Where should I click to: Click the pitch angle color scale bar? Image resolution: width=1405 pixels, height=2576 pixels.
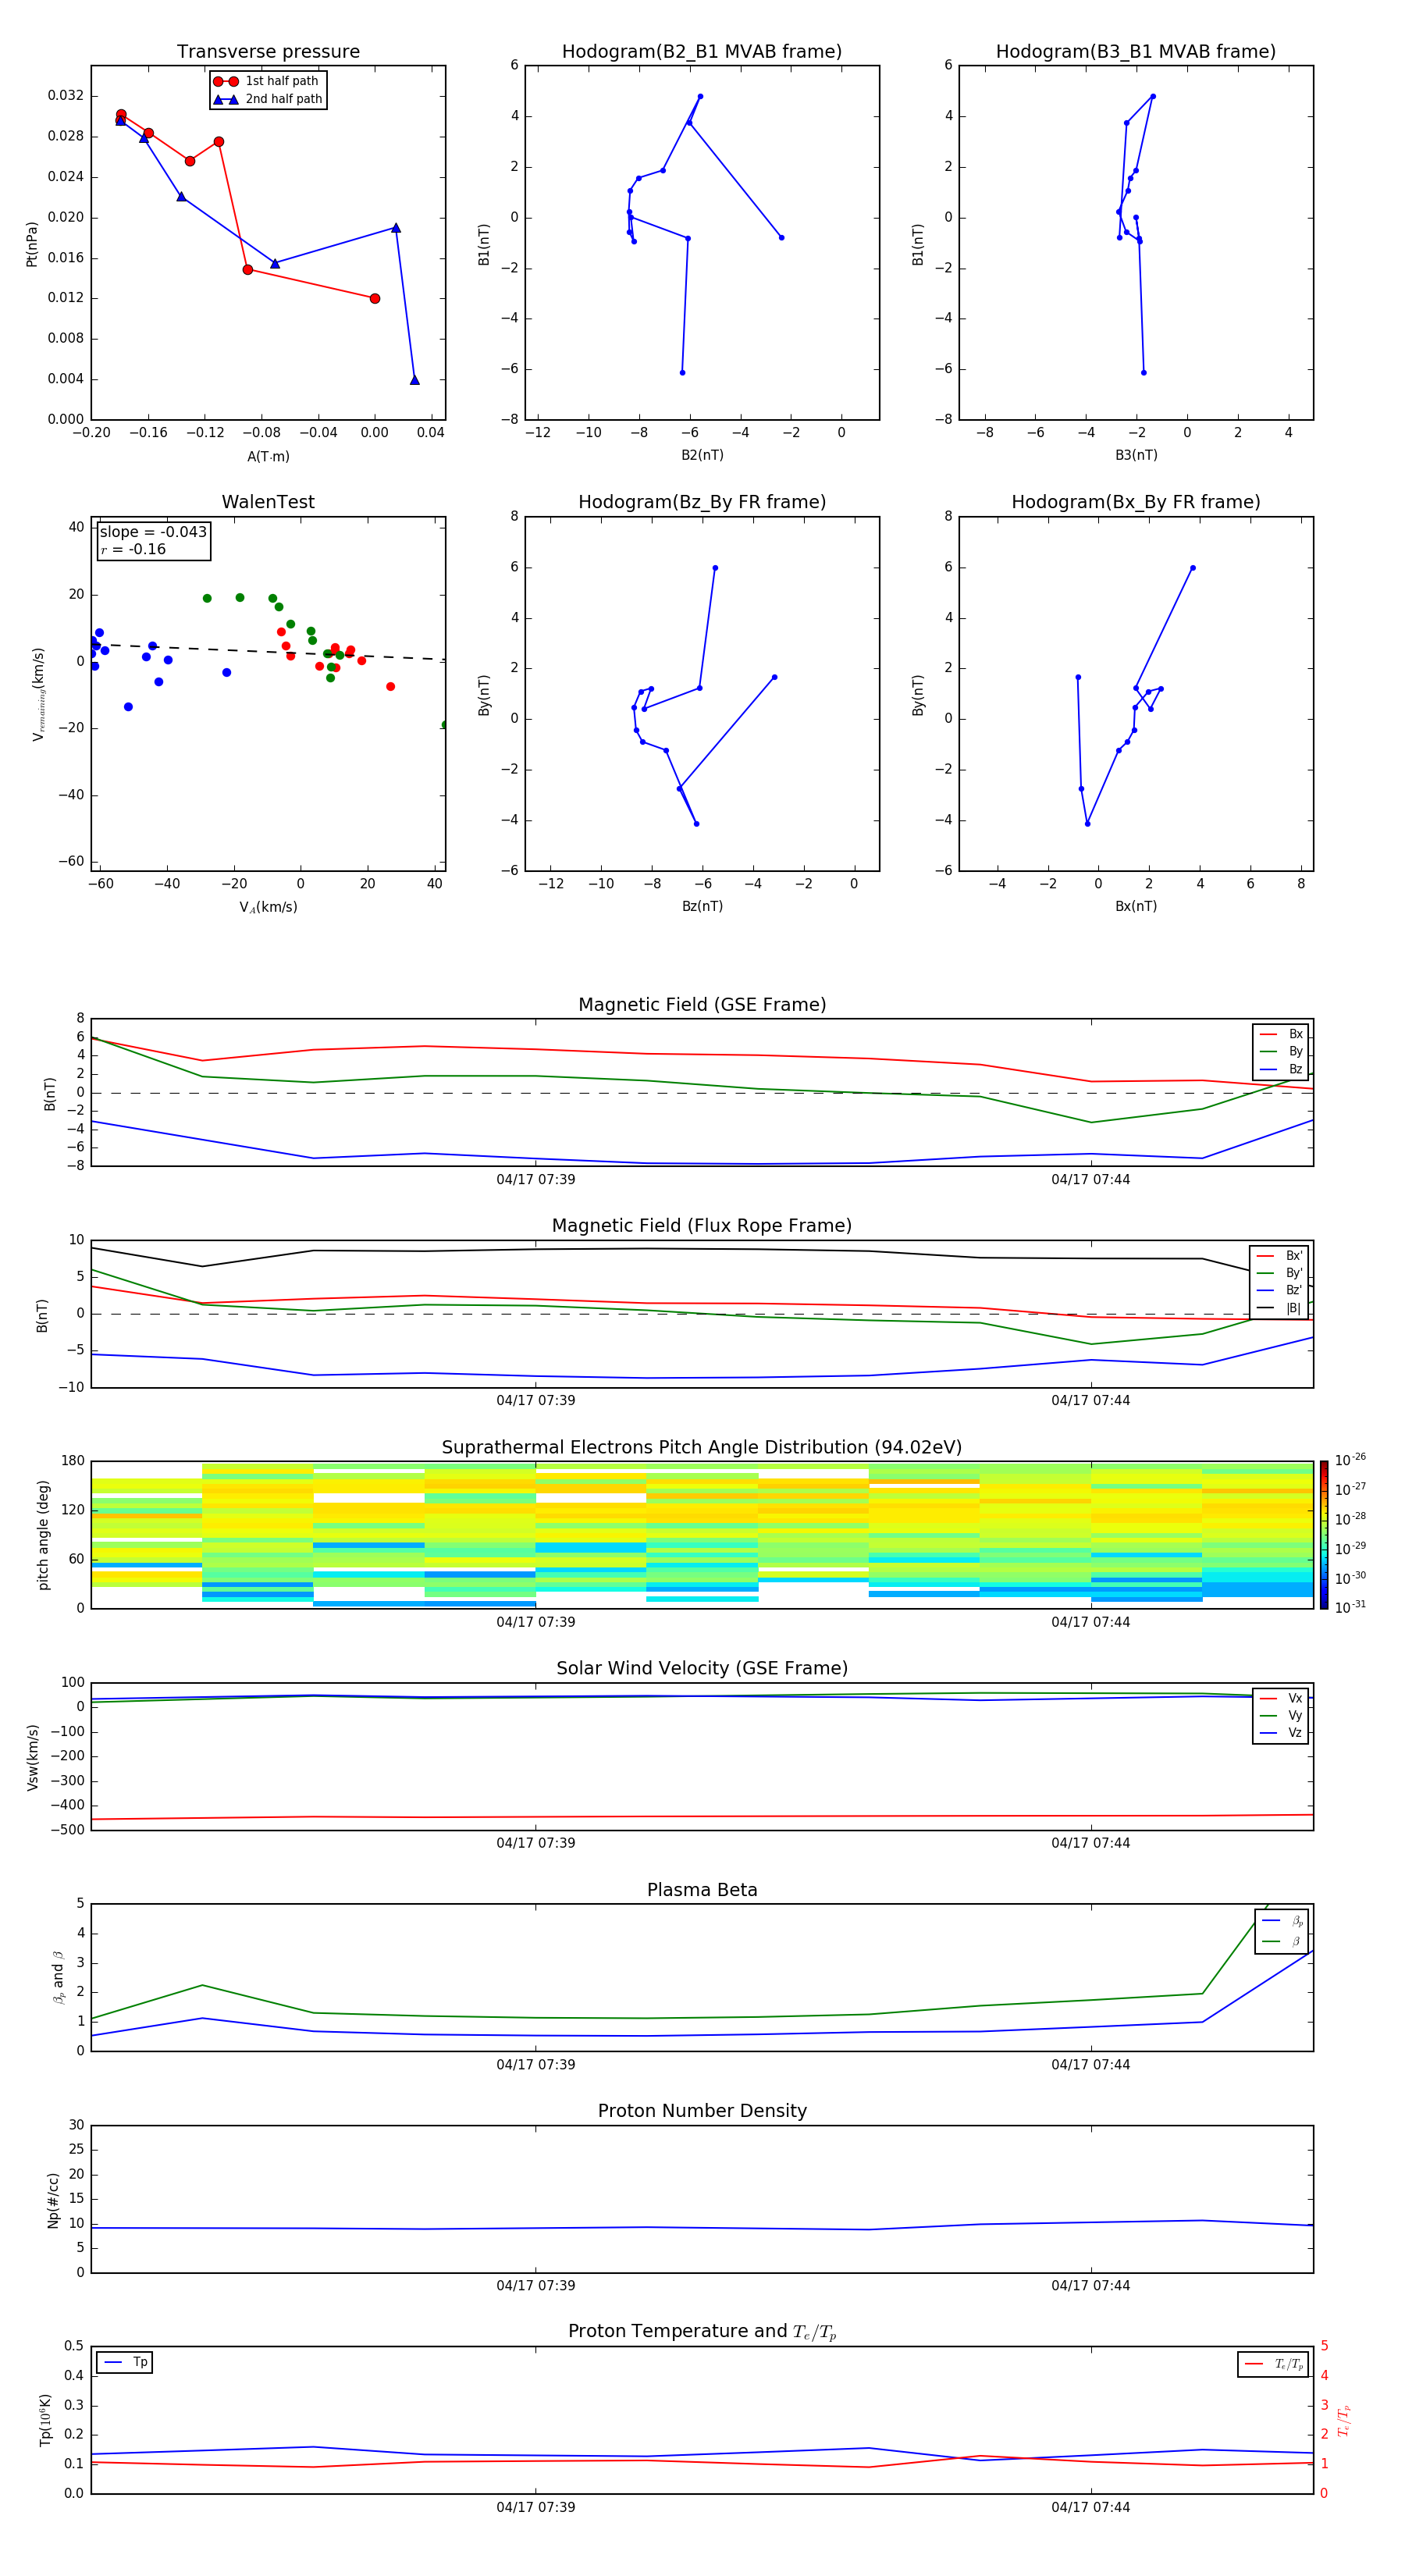(x=1324, y=1535)
